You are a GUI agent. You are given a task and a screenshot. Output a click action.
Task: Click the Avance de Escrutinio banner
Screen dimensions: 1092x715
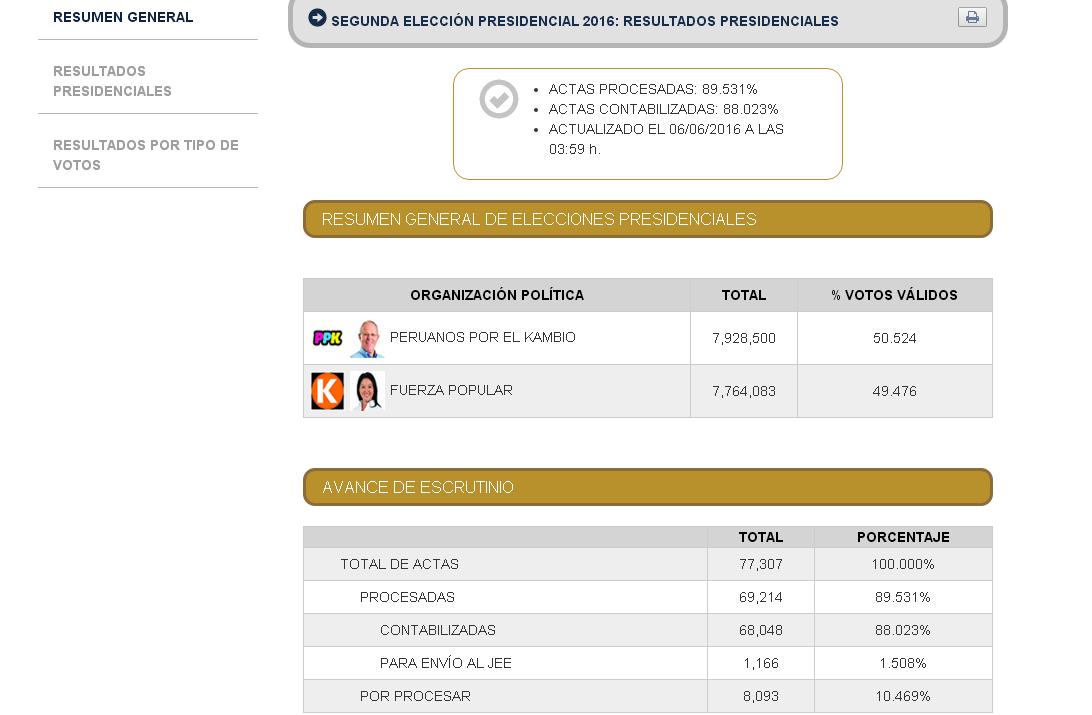[648, 487]
